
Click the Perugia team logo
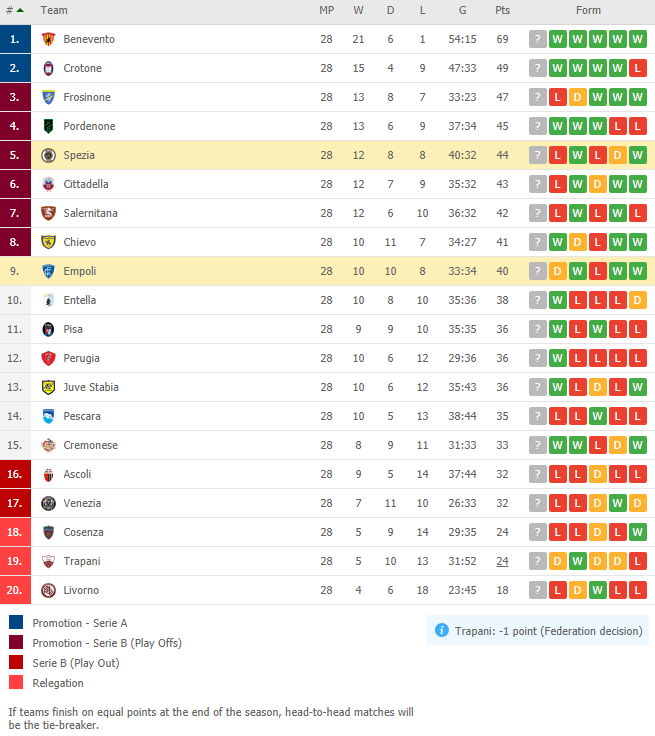(48, 358)
